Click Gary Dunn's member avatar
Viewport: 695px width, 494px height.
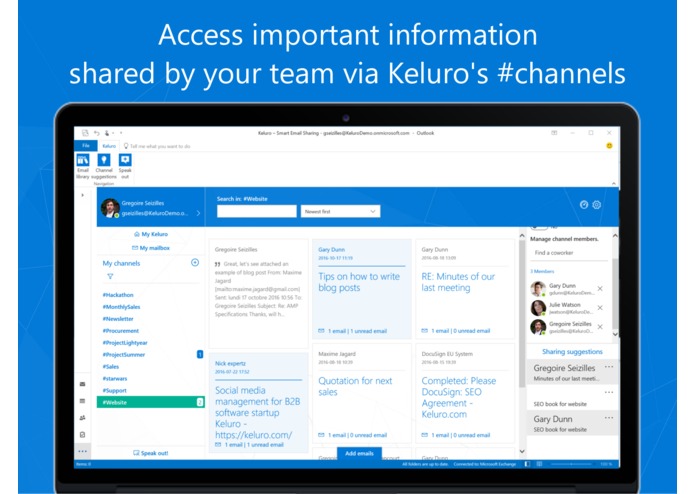tap(538, 289)
